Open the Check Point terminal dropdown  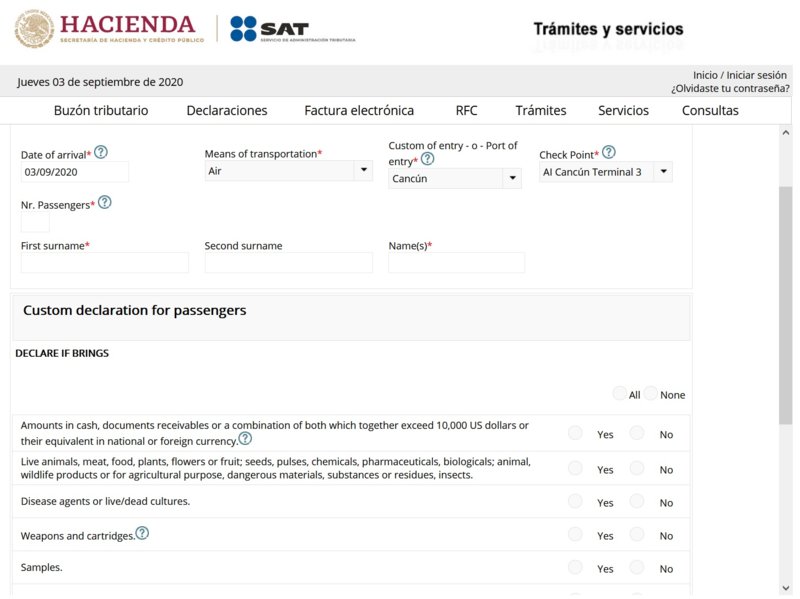[x=605, y=172]
